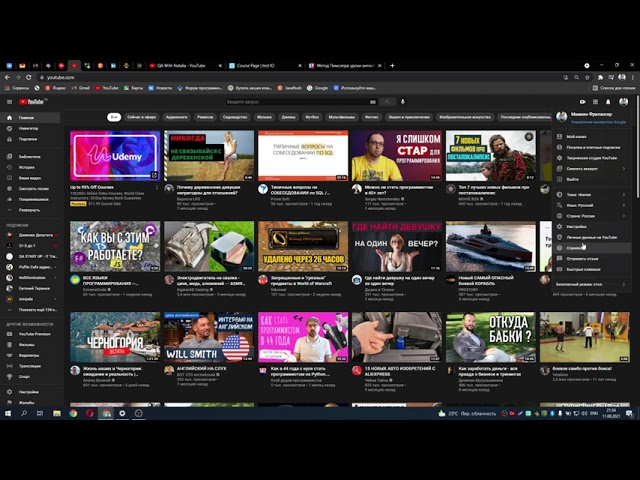Open the browser extensions puzzle icon
This screenshot has width=640, height=480.
point(600,77)
